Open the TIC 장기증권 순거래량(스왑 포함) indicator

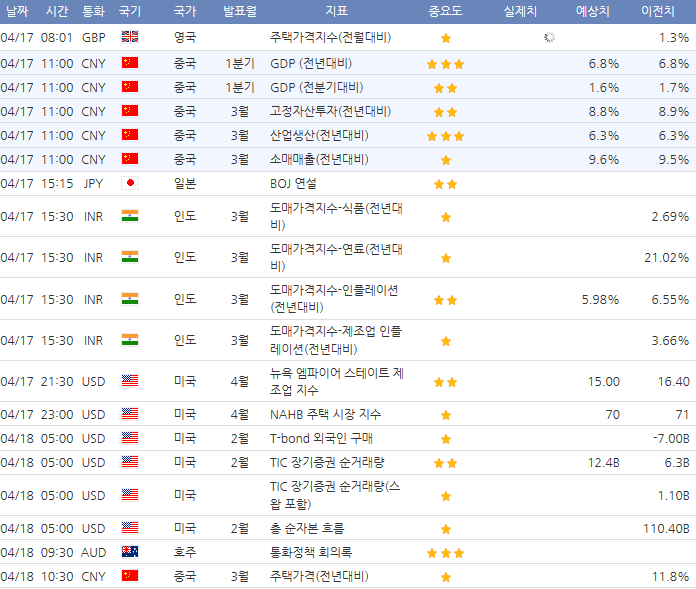(335, 495)
